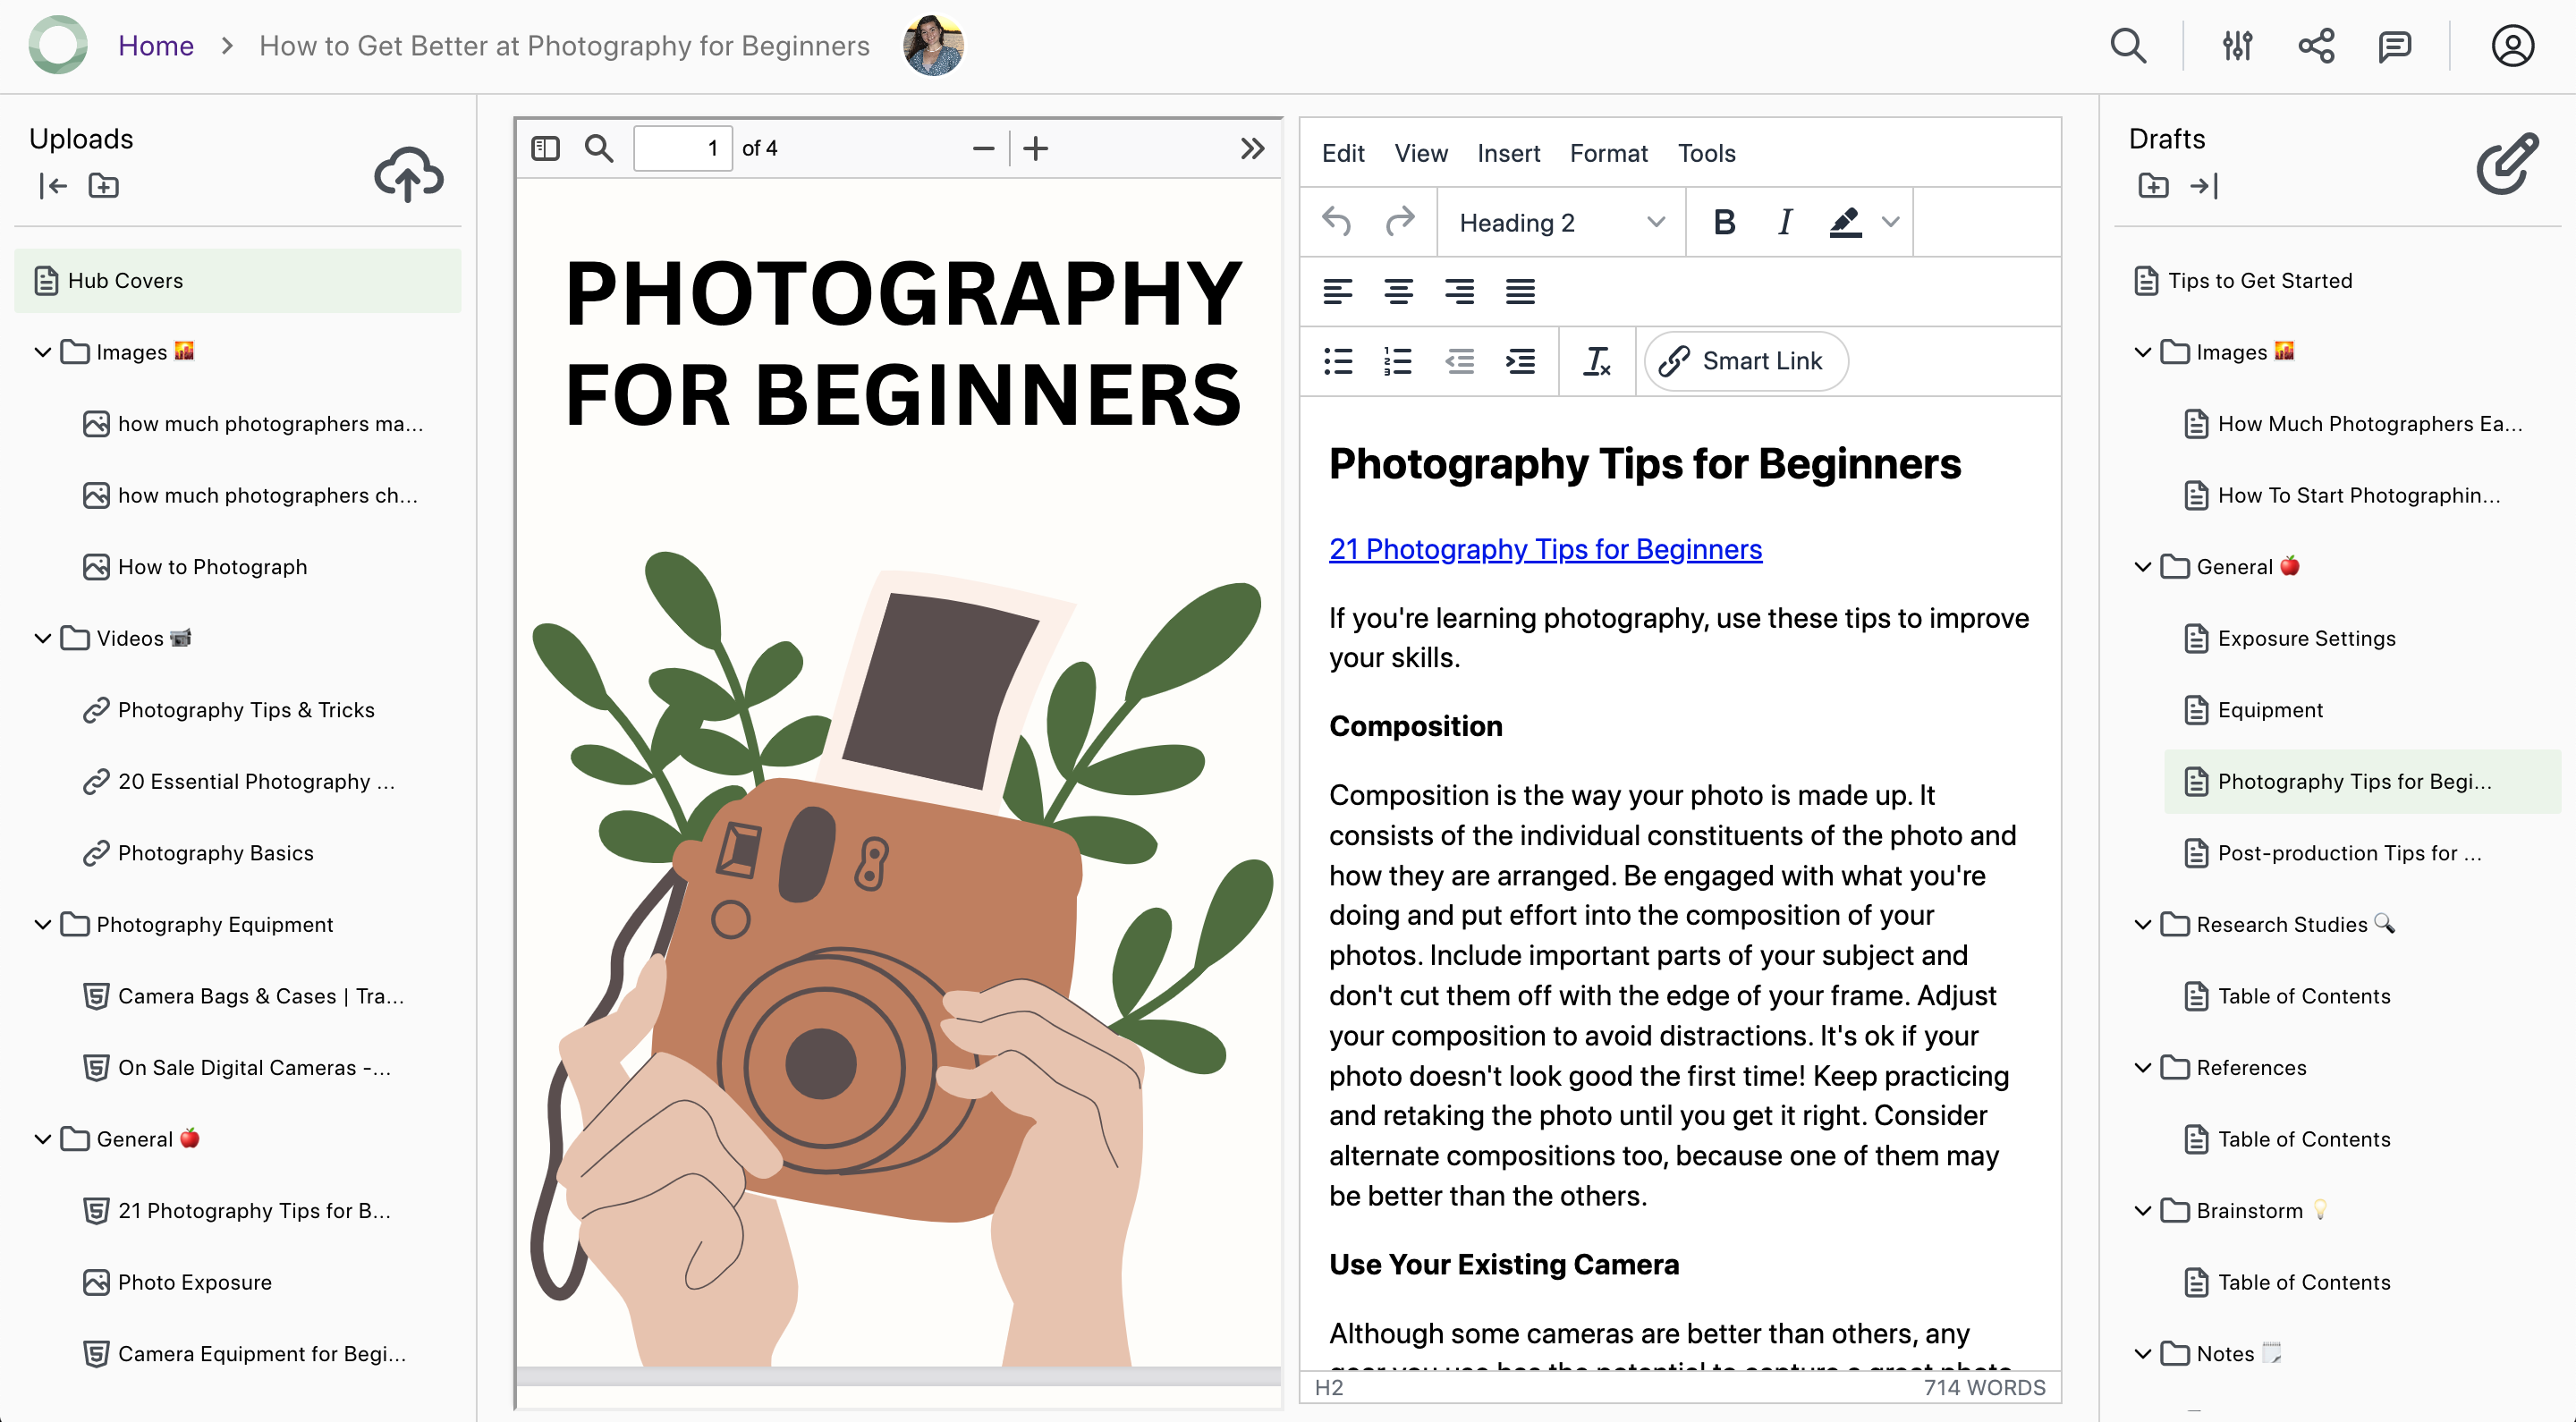Click the search icon in top bar
2576x1422 pixels.
[2128, 46]
